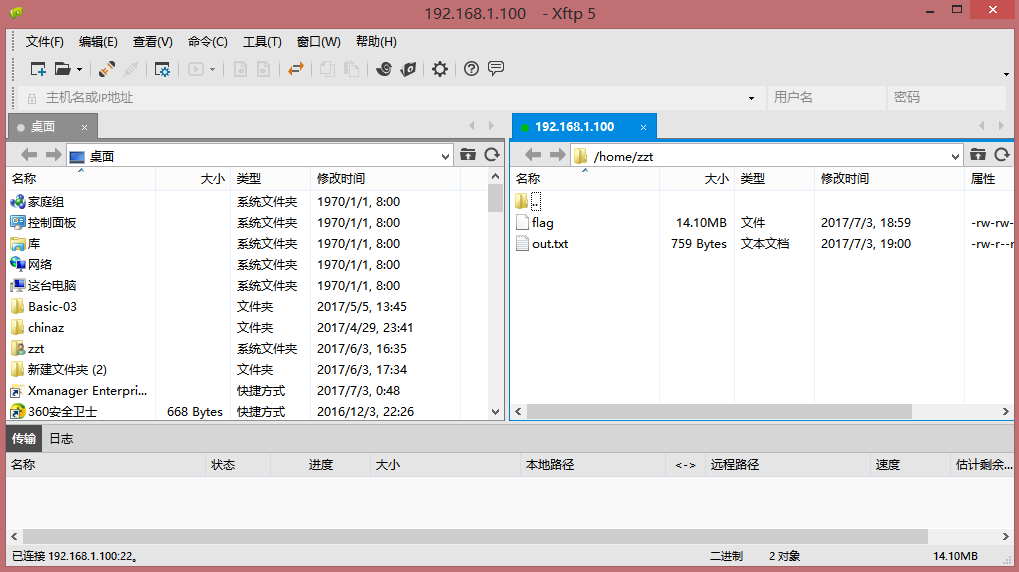The width and height of the screenshot is (1019, 572).
Task: Switch to the 日志 tab
Action: 61,439
